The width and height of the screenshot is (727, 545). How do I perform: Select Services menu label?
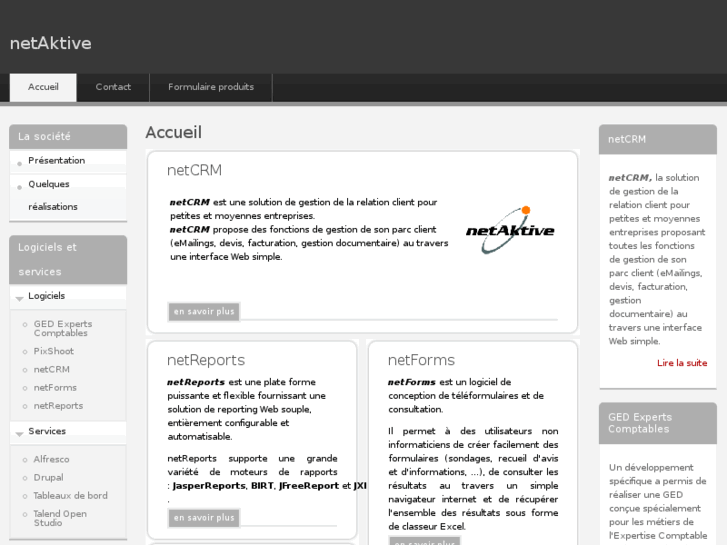click(47, 431)
